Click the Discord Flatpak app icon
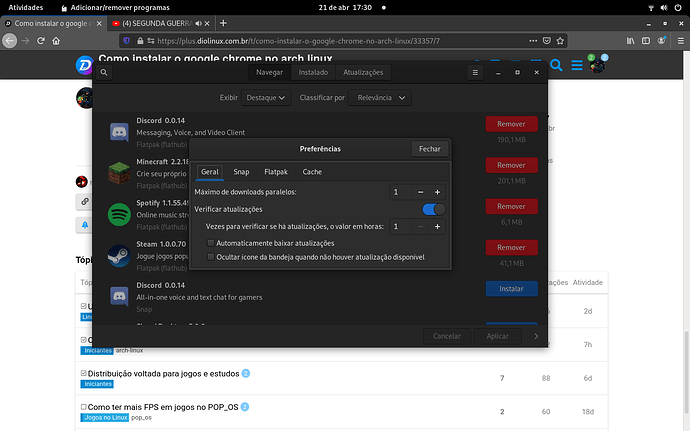Image resolution: width=690 pixels, height=431 pixels. click(119, 132)
